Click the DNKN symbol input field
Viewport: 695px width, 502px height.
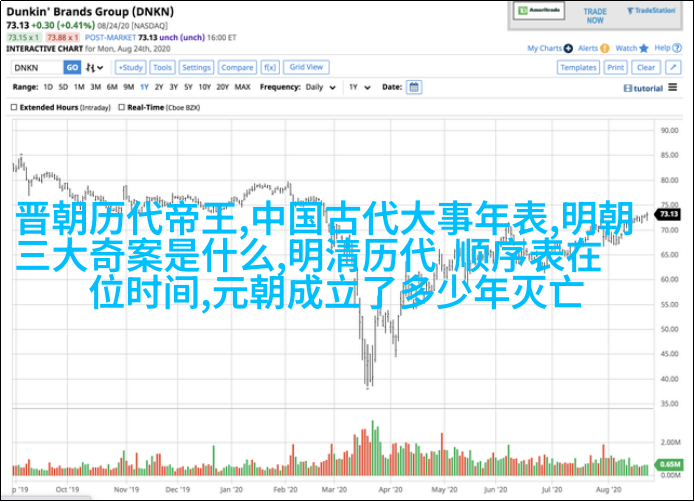(37, 68)
